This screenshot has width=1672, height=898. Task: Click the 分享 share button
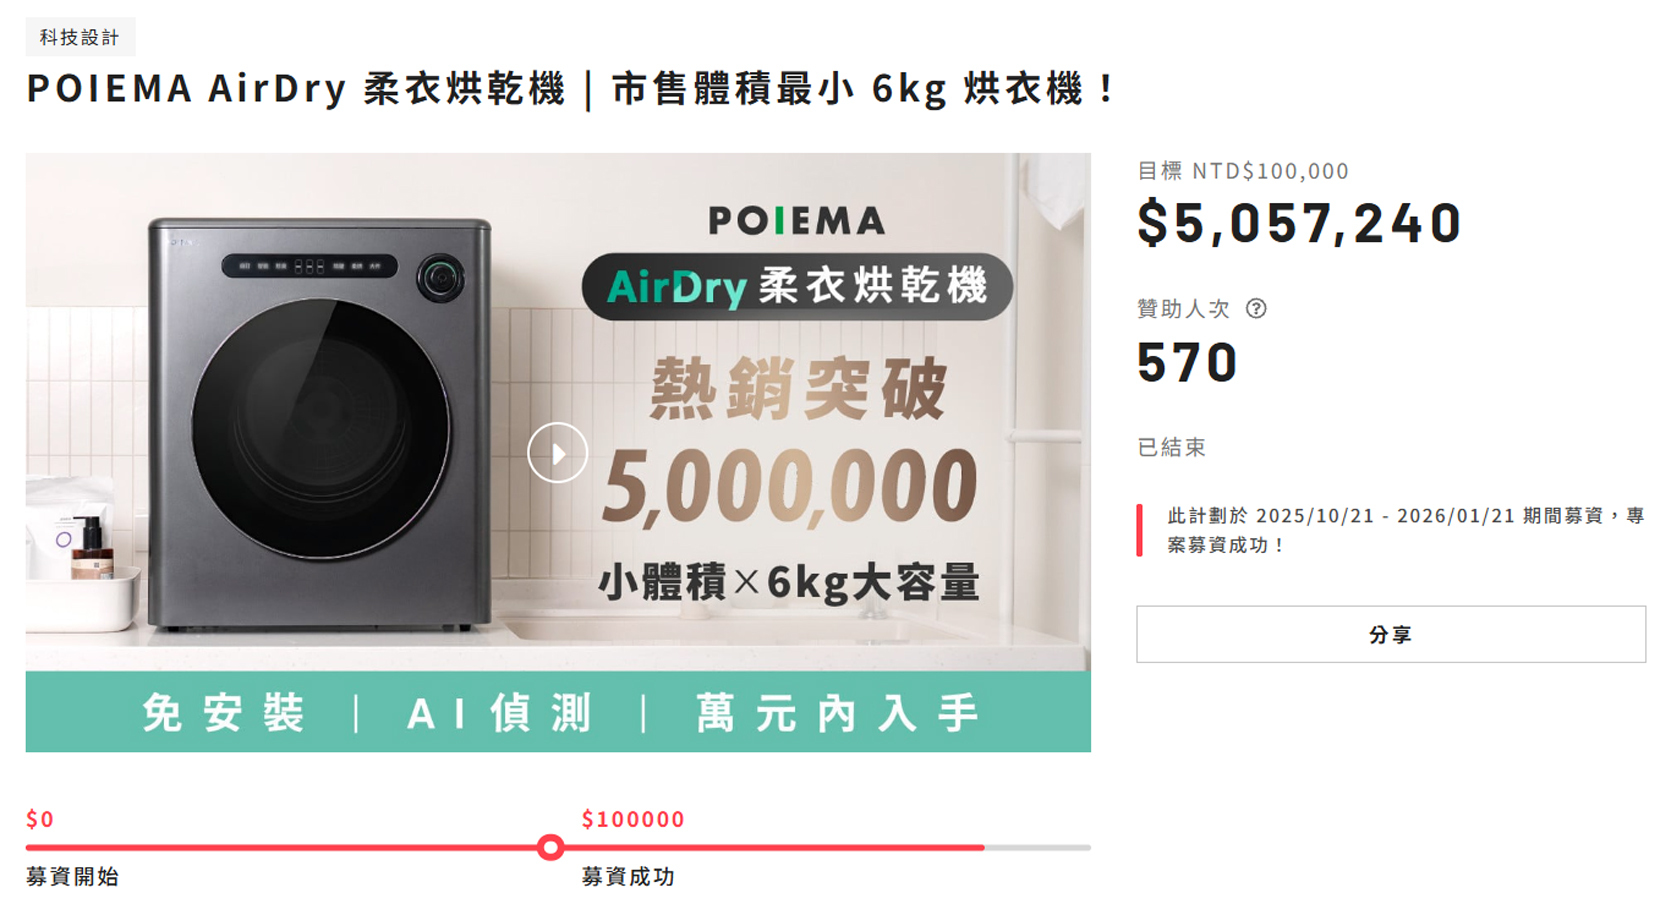tap(1390, 634)
